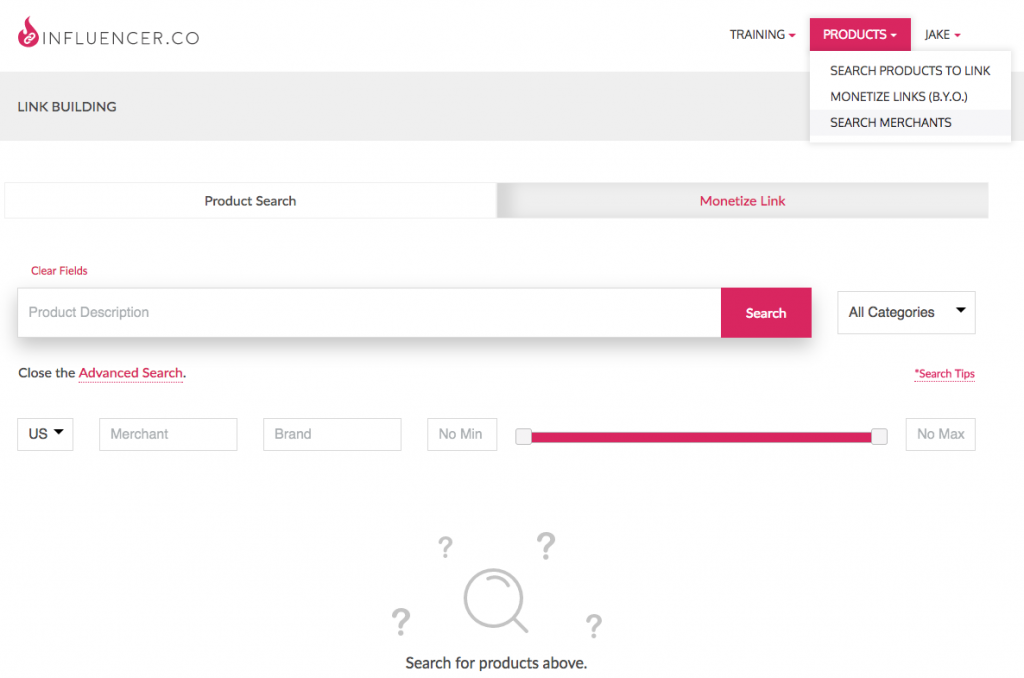Click the Clear Fields link

coord(59,270)
